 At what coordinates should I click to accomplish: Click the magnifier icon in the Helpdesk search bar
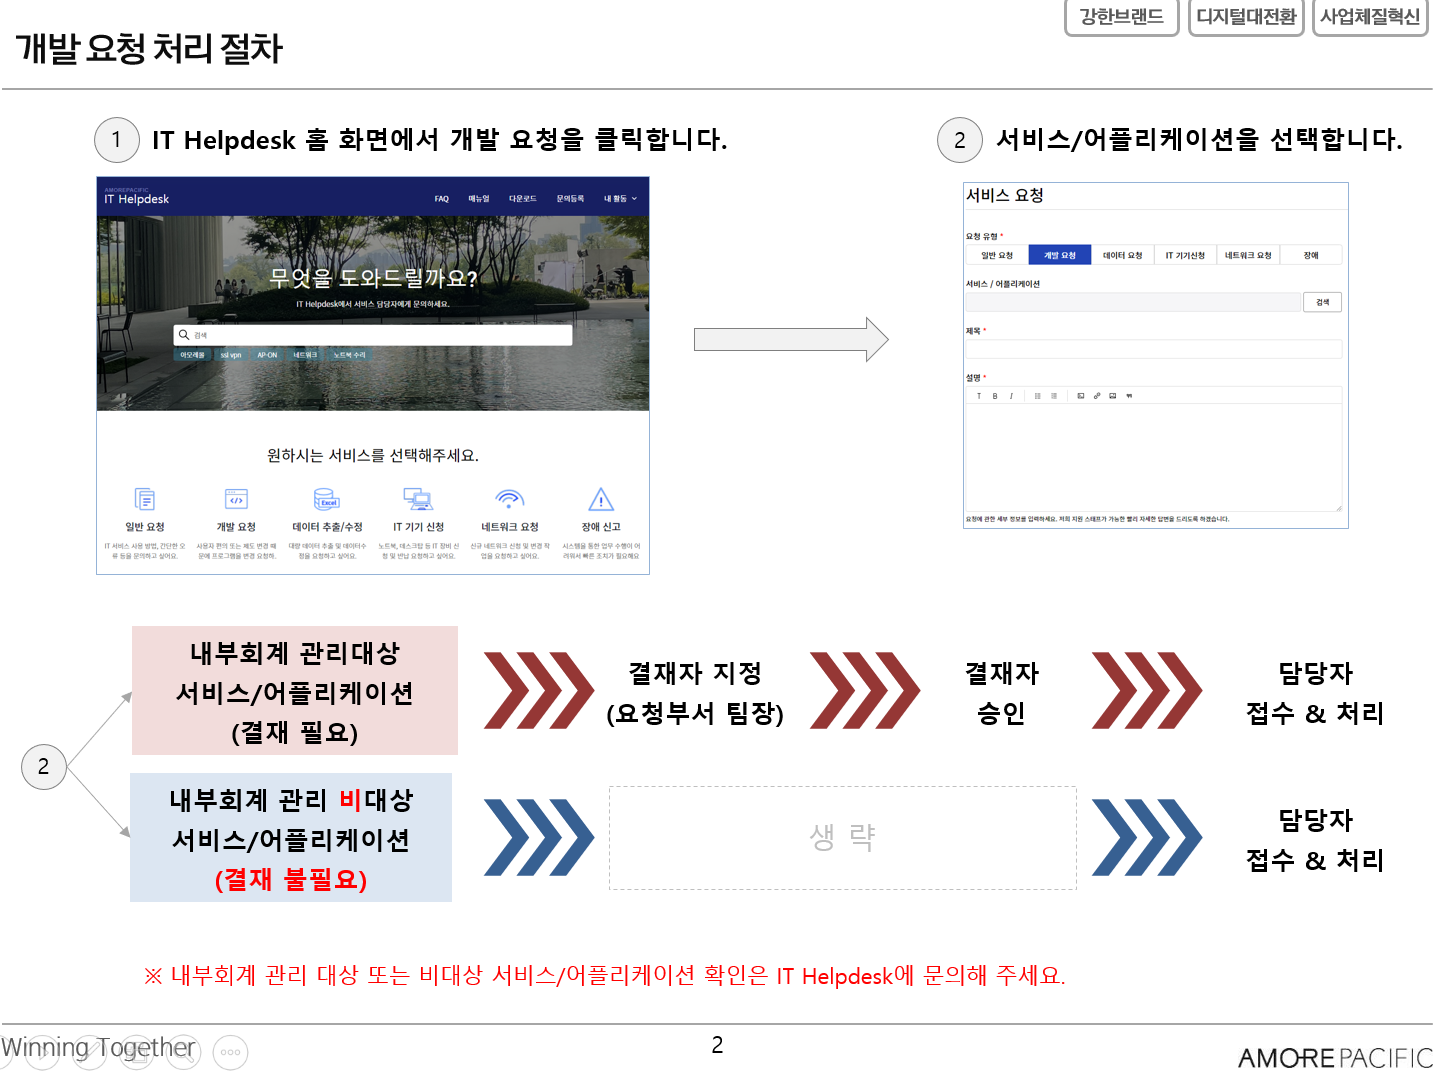tap(184, 335)
